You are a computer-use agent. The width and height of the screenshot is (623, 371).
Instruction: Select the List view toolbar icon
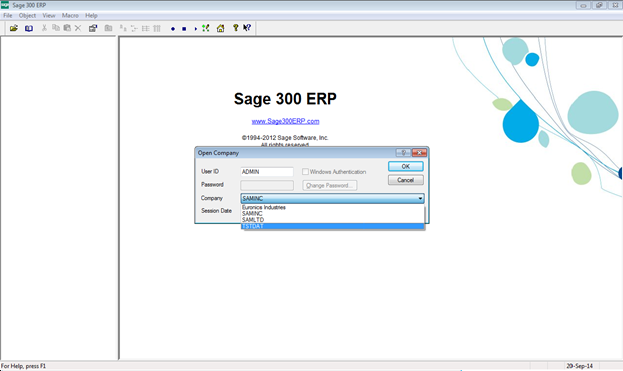point(145,28)
